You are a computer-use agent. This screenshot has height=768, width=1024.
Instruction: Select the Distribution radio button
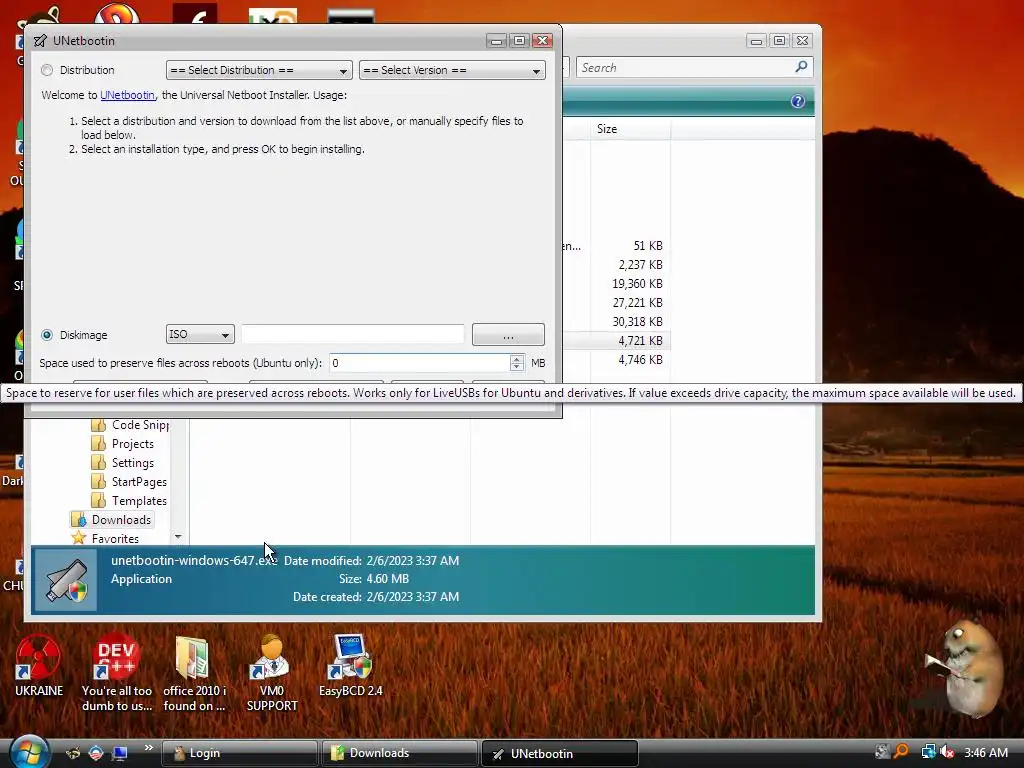(47, 70)
